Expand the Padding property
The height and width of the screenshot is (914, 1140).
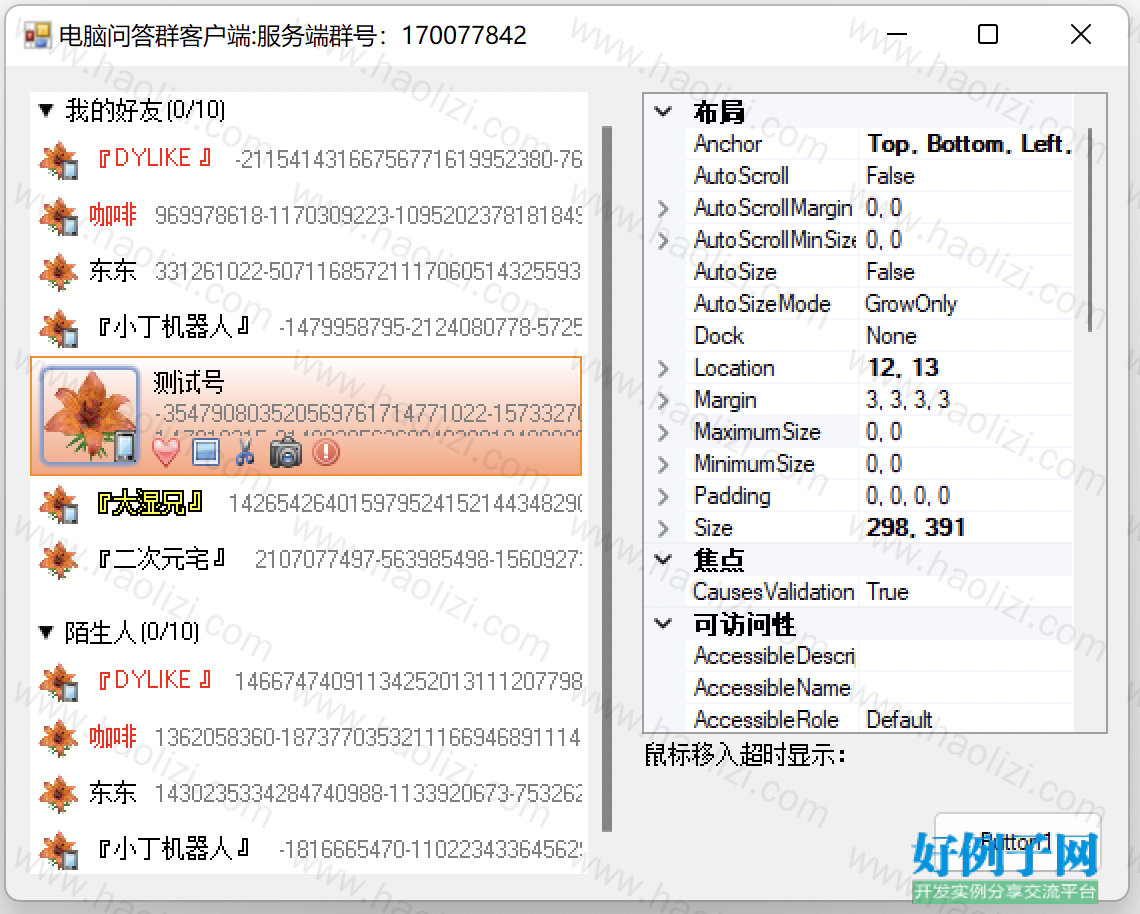pyautogui.click(x=662, y=496)
